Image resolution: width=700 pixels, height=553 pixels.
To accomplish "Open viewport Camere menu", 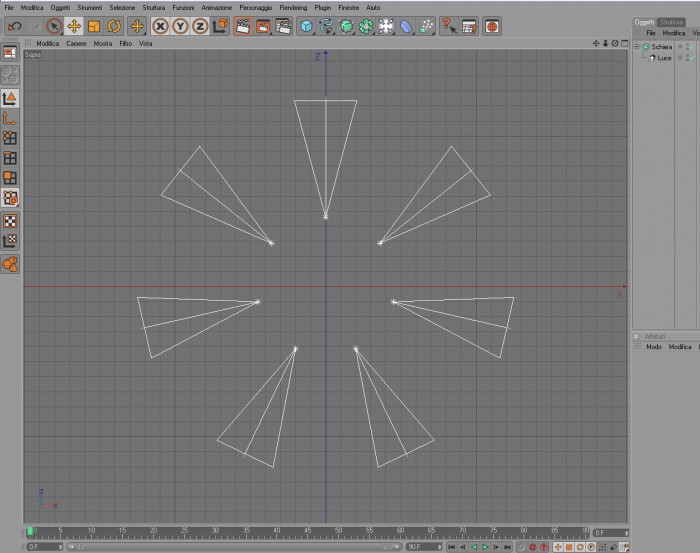I will tap(76, 43).
